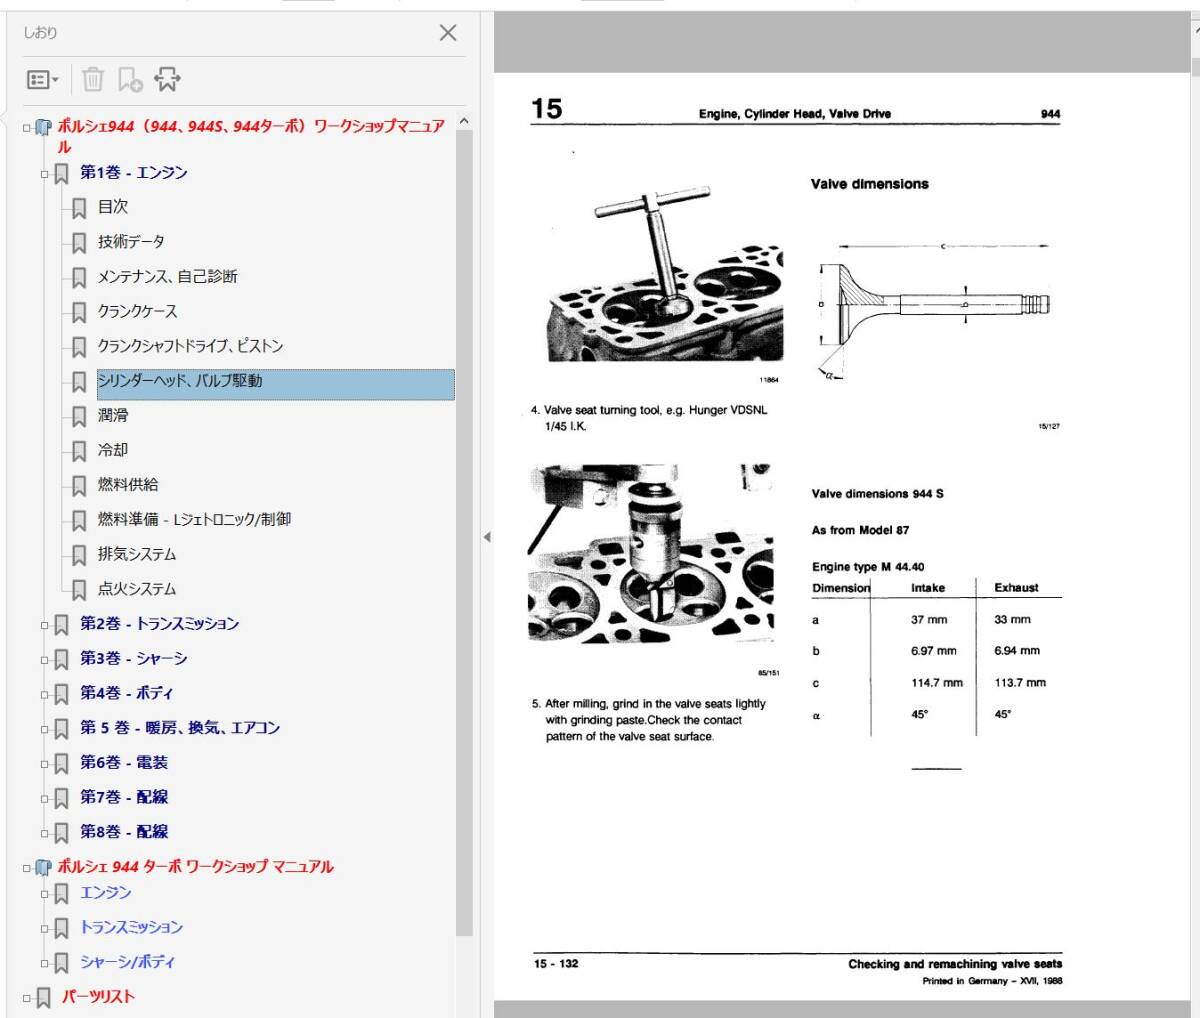
Task: Expand the 第3巻 - シャーシ bookmark
Action: click(44, 660)
